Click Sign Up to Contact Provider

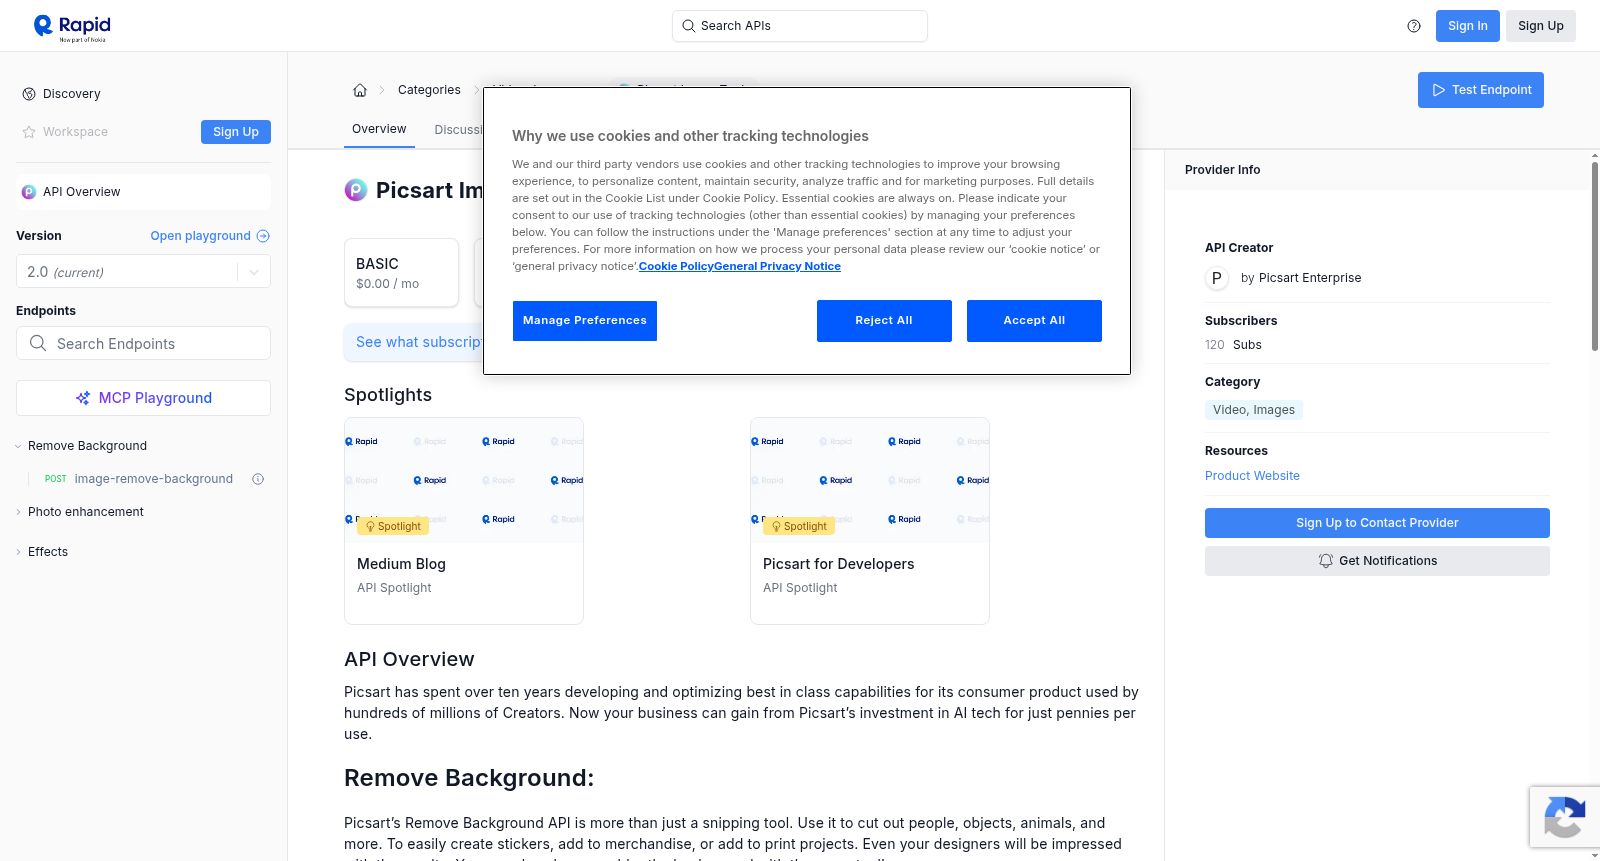(1377, 523)
